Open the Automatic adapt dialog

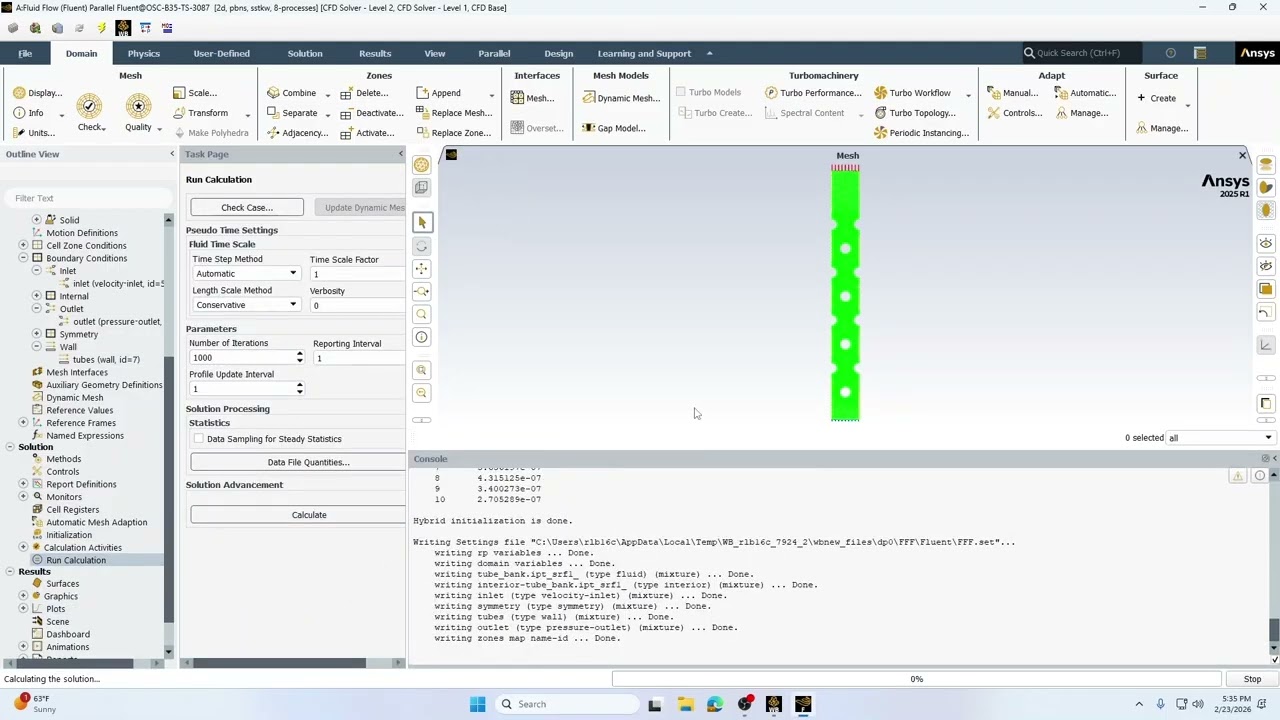pos(1085,93)
